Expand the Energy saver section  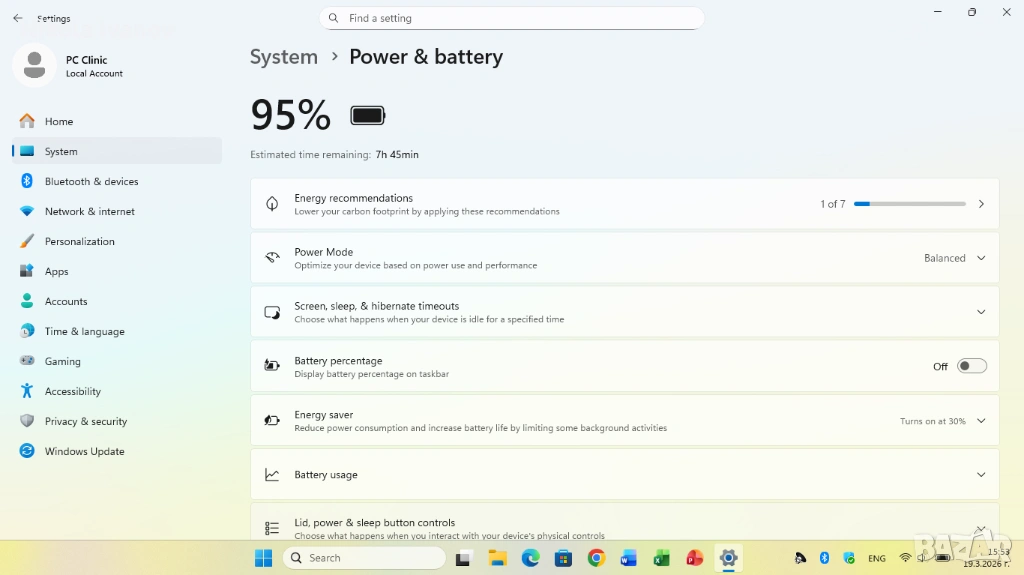(980, 421)
